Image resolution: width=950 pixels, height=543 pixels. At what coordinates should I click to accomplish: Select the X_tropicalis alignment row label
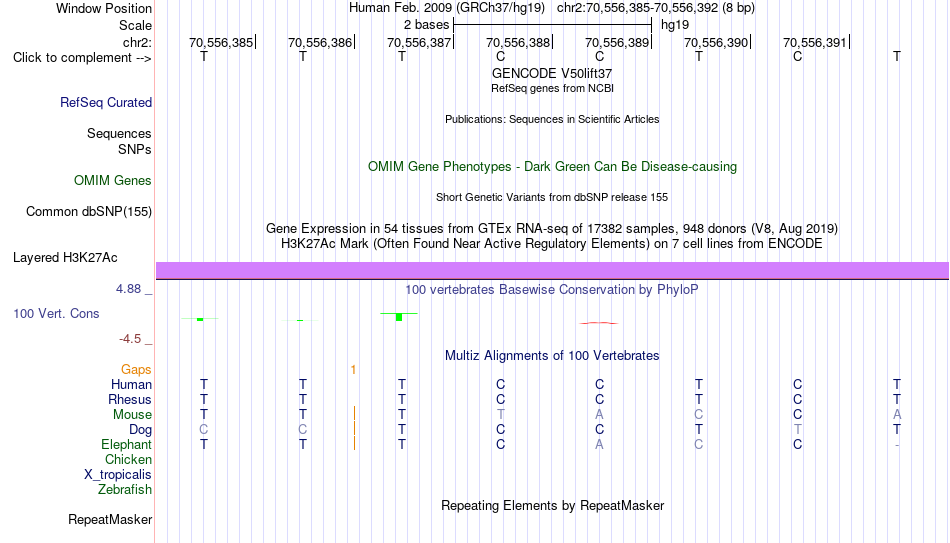tap(118, 475)
